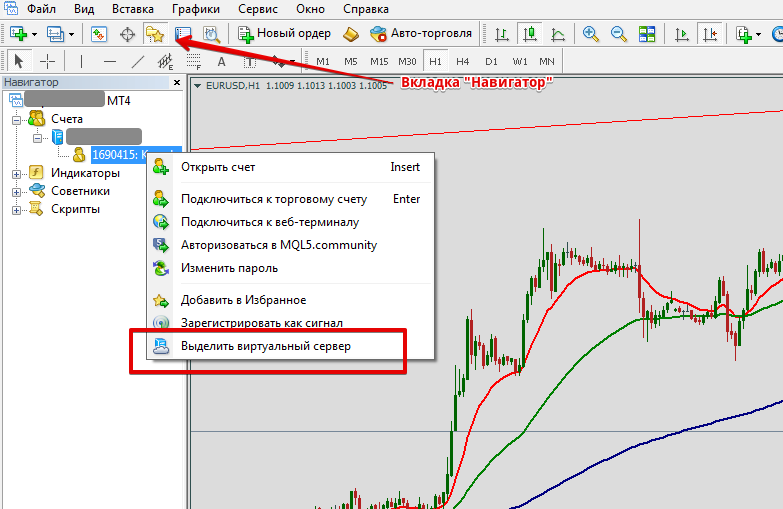
Task: Open the Справка menu
Action: click(x=366, y=9)
